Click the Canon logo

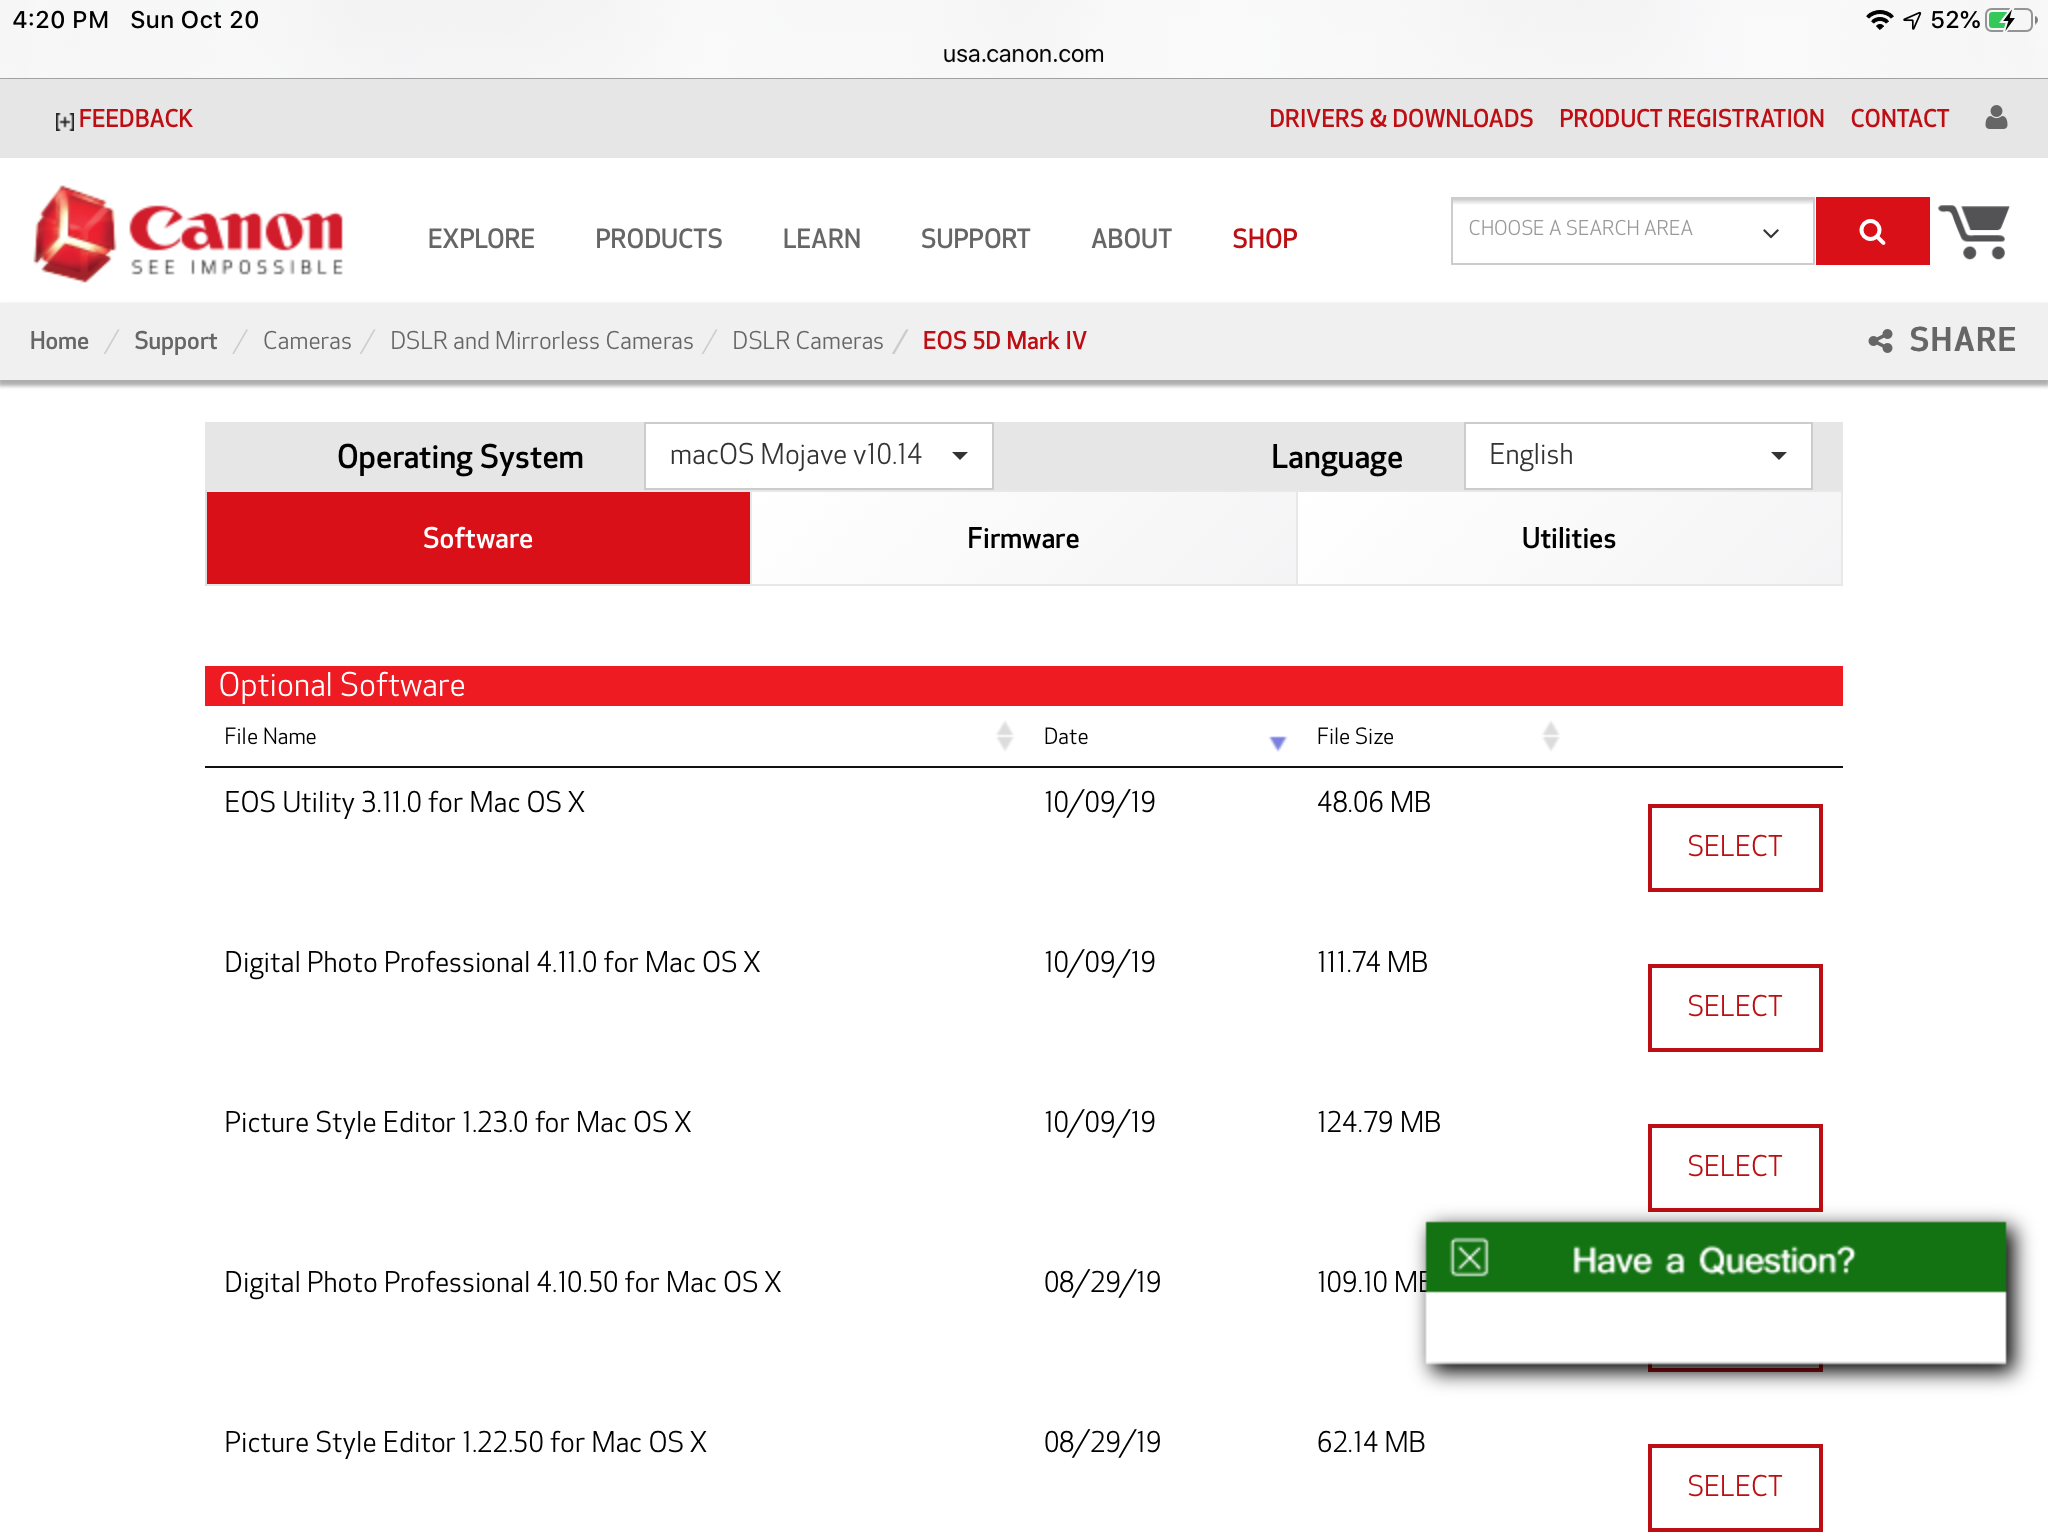pyautogui.click(x=189, y=234)
